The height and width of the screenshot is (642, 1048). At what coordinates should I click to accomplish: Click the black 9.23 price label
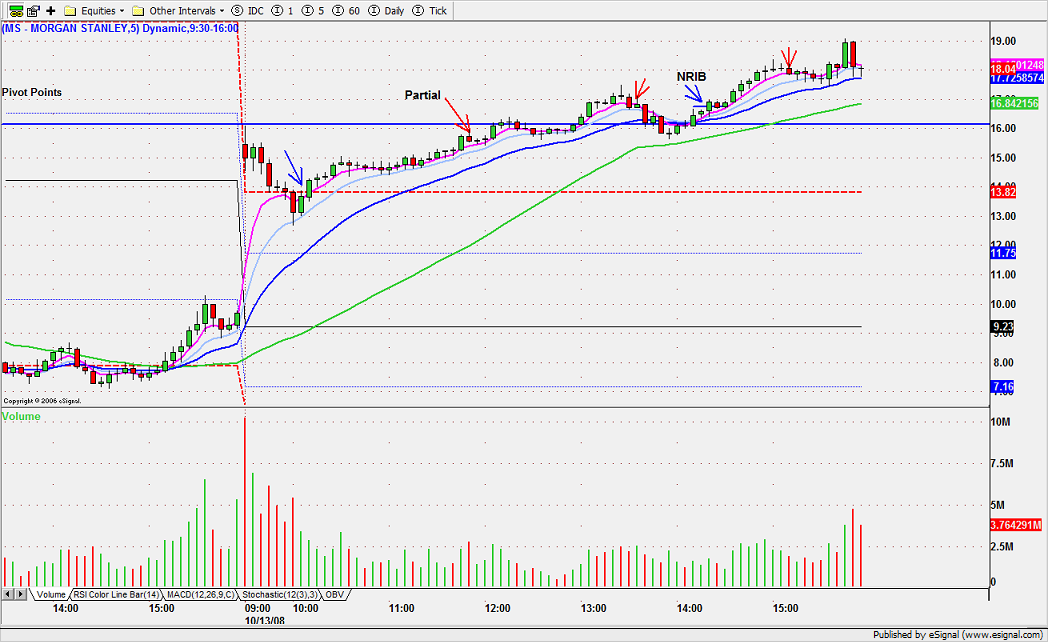1002,327
